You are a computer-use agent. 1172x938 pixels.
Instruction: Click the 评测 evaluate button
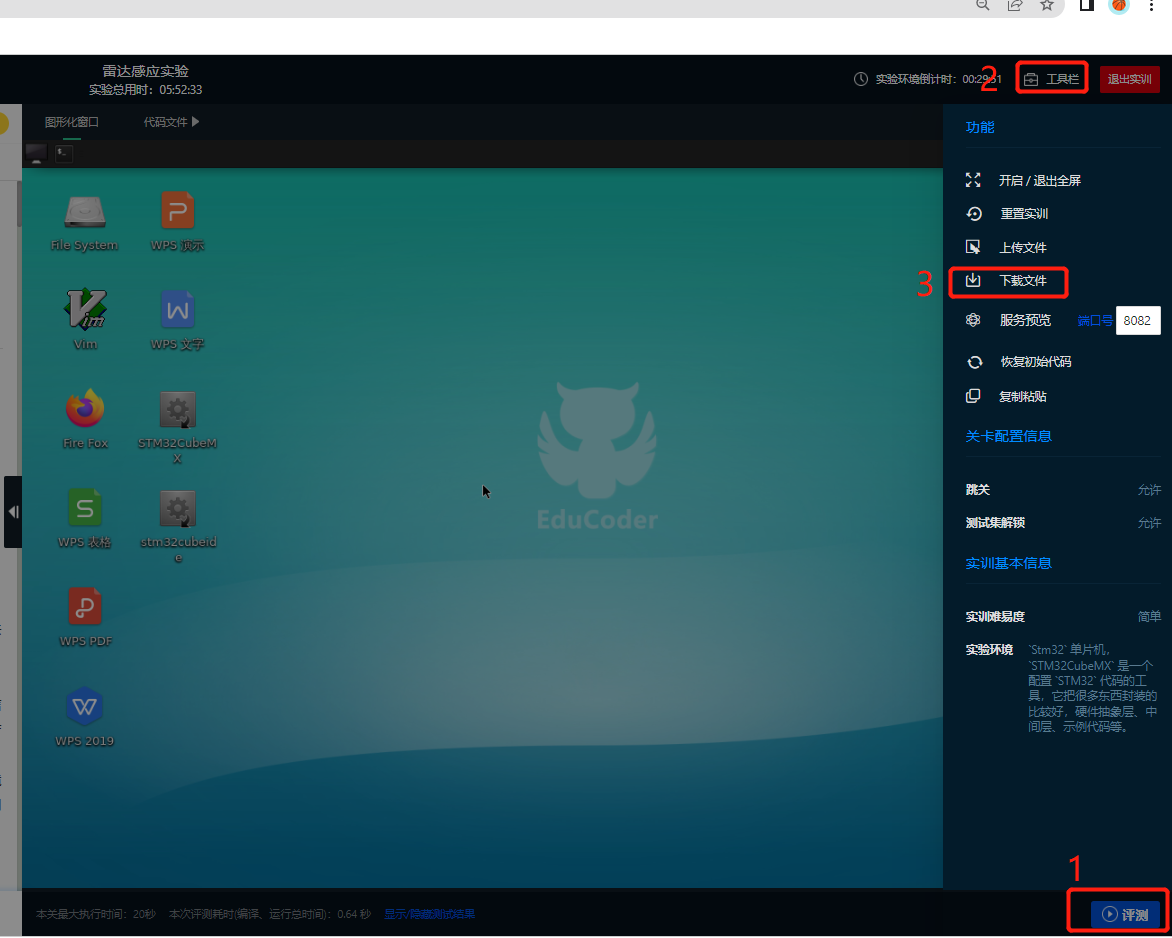(1125, 914)
